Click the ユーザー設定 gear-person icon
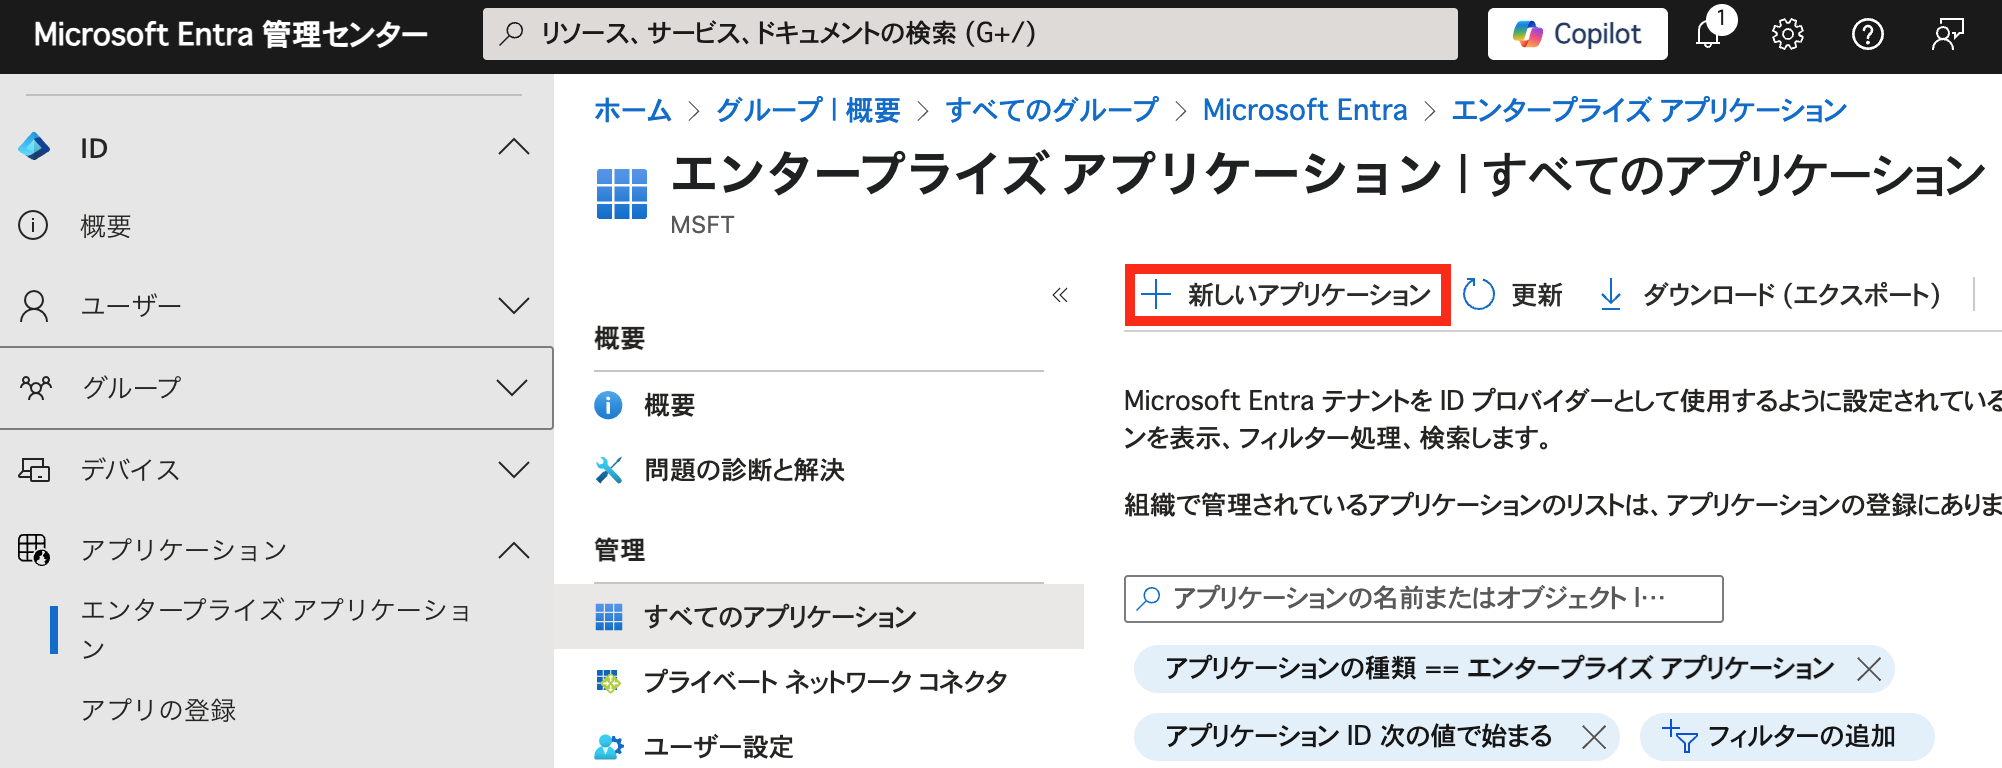Viewport: 2002px width, 768px height. 608,747
